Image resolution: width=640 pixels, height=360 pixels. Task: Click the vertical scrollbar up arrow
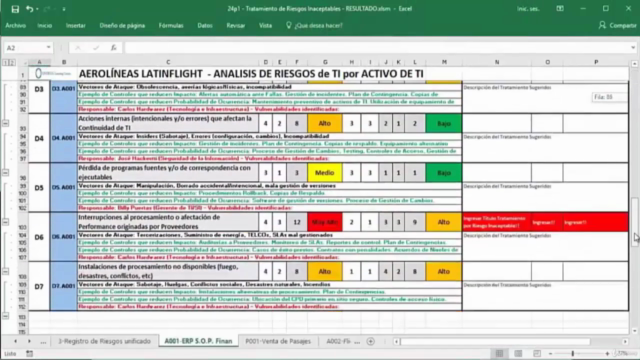pyautogui.click(x=635, y=64)
